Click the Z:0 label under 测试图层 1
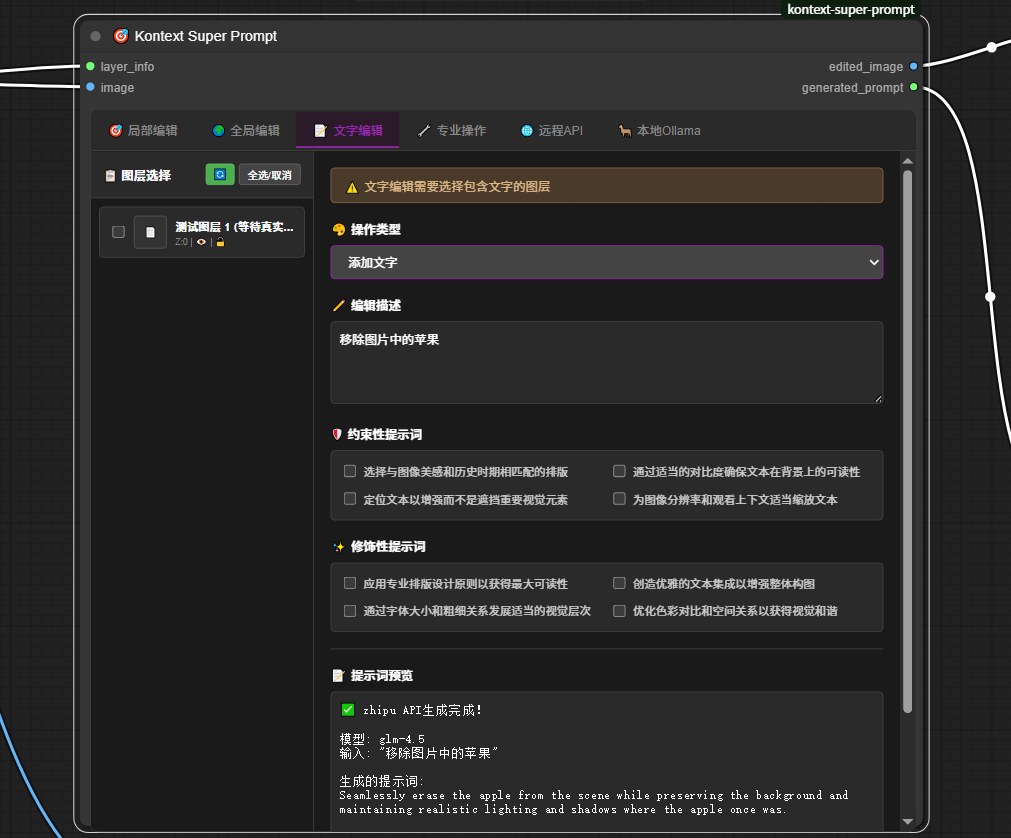The width and height of the screenshot is (1011, 838). 181,242
